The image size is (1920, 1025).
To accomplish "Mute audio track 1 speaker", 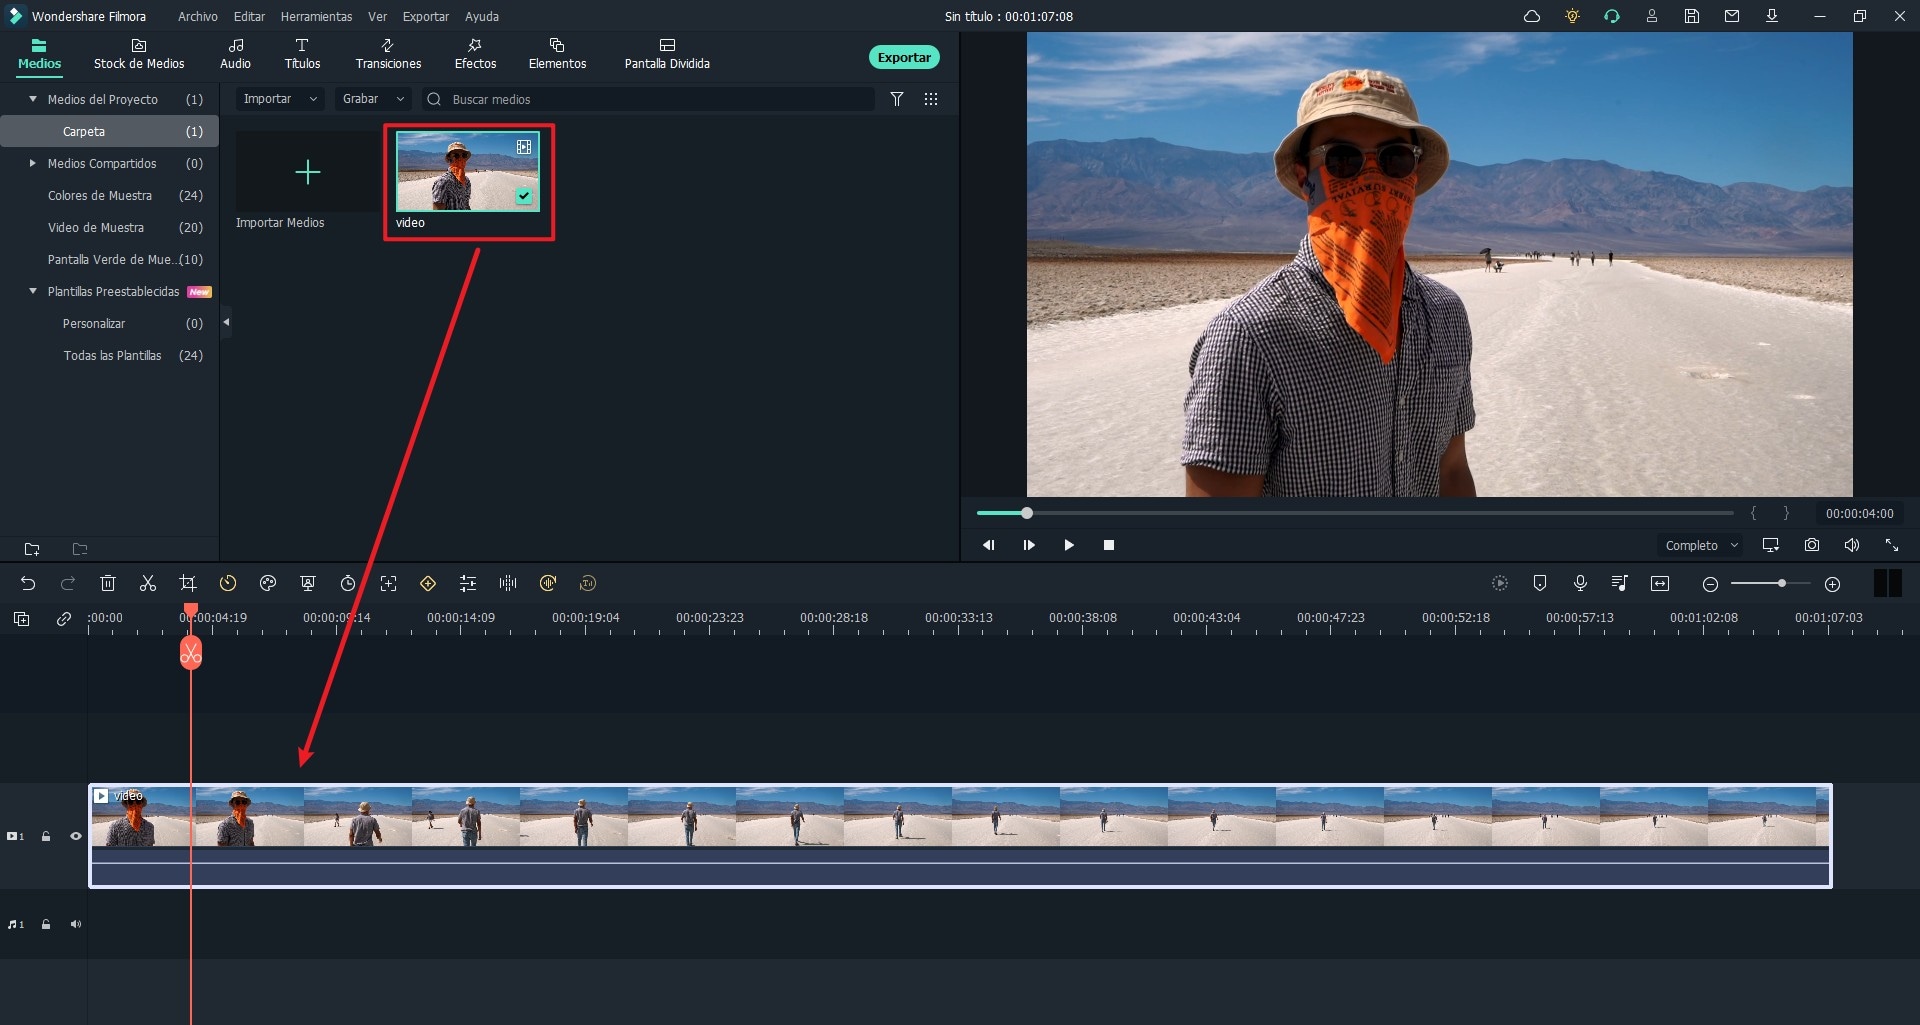I will 75,924.
